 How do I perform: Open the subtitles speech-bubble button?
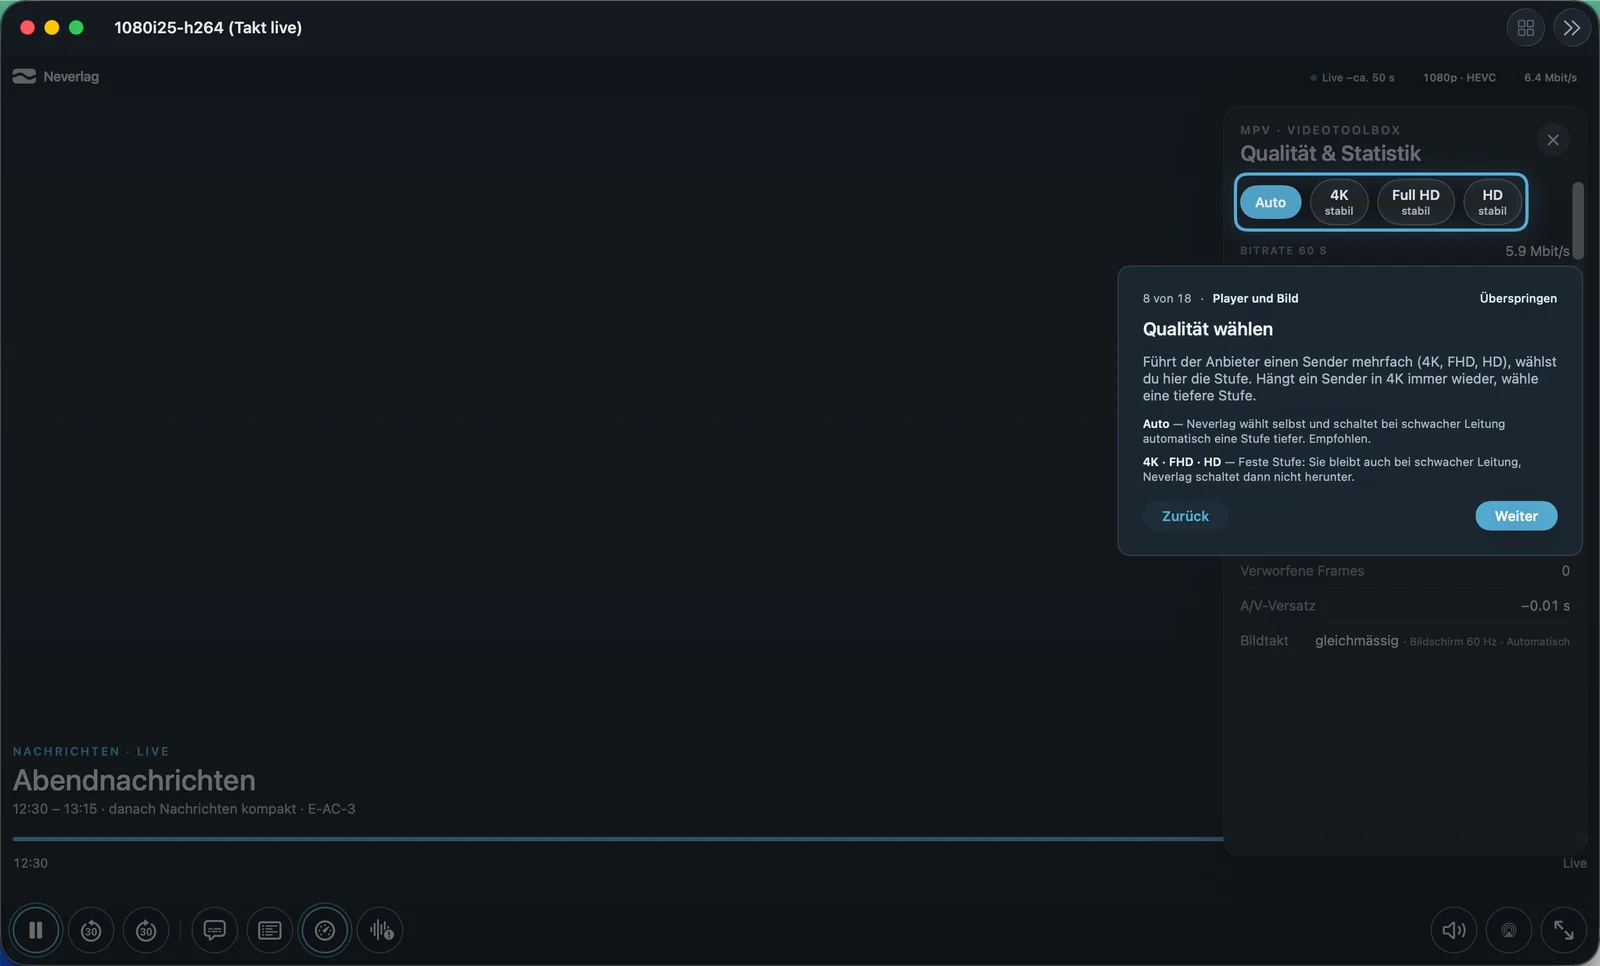(x=214, y=930)
